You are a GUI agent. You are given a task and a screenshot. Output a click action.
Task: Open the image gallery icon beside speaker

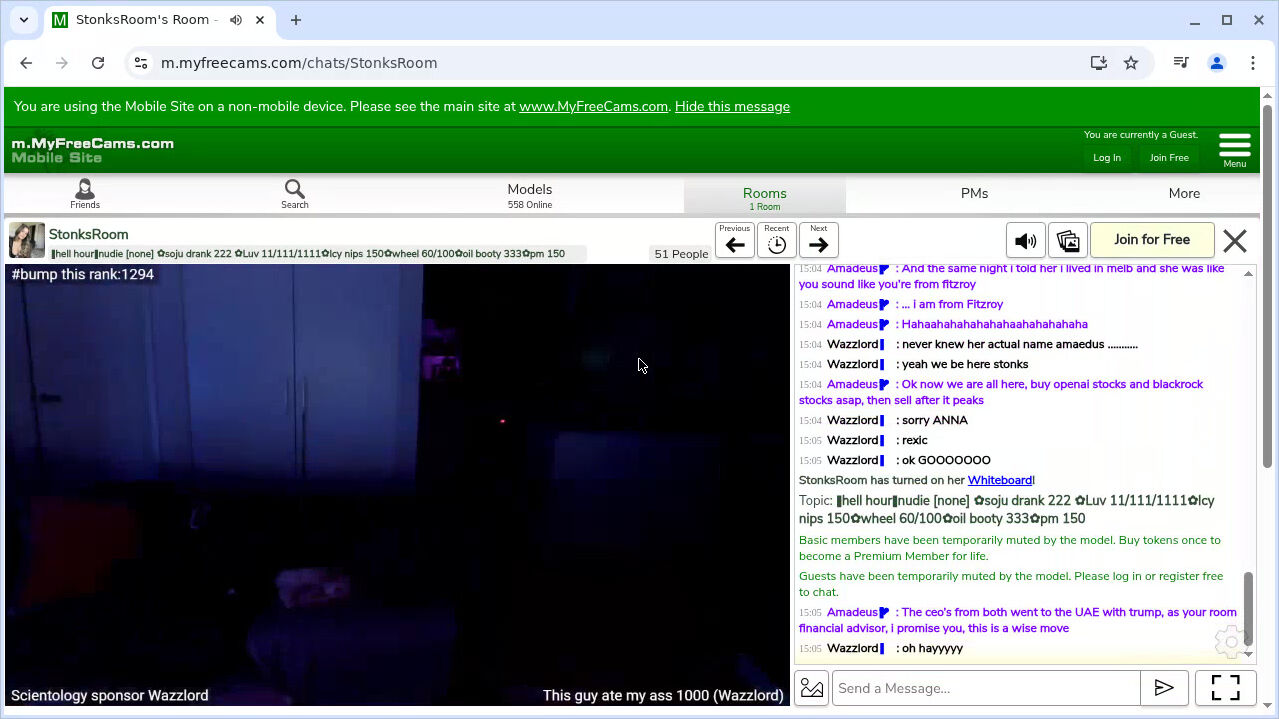coord(1067,241)
